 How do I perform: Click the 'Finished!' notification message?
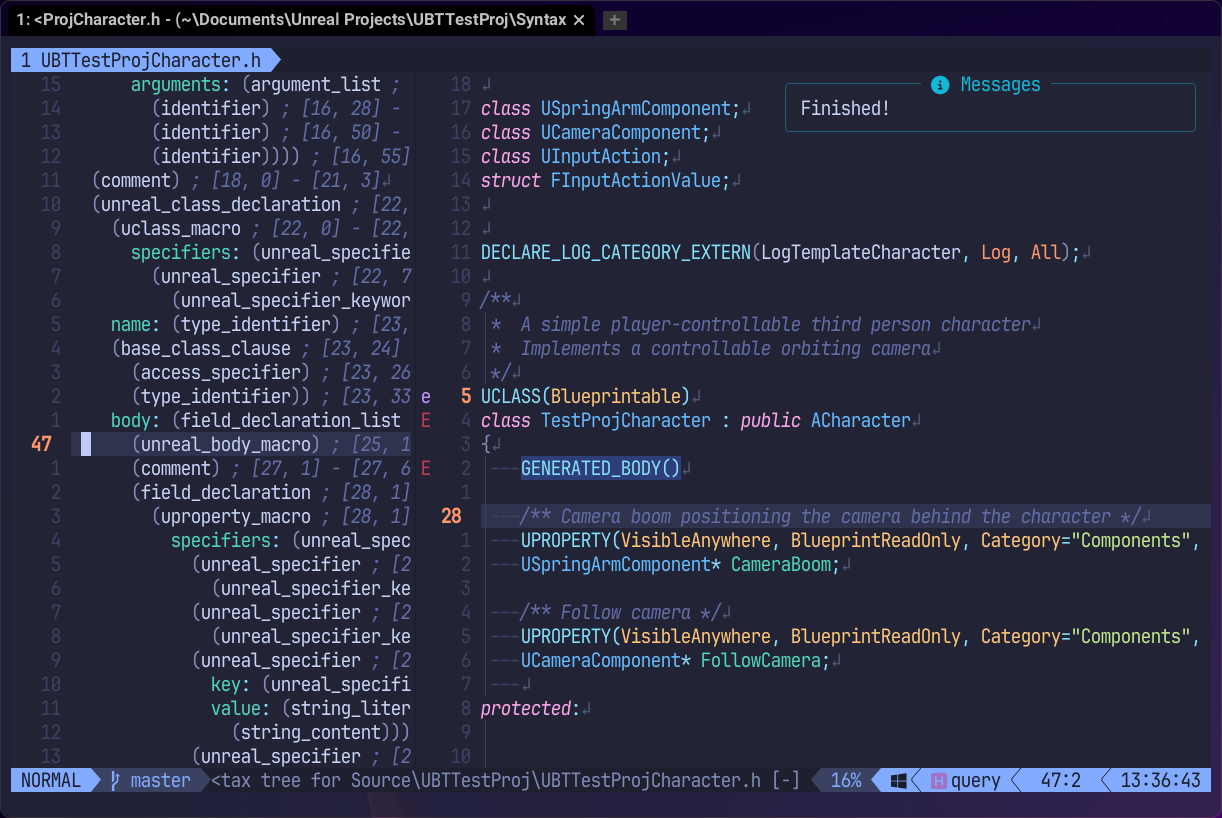845,108
